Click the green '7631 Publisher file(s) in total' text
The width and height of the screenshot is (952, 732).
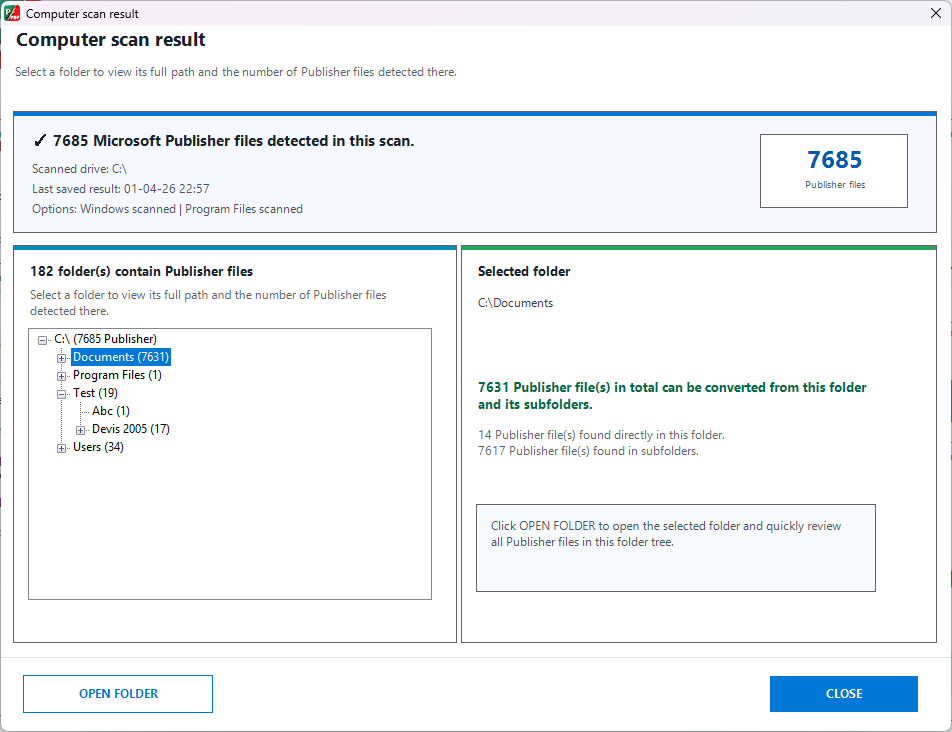click(x=672, y=396)
